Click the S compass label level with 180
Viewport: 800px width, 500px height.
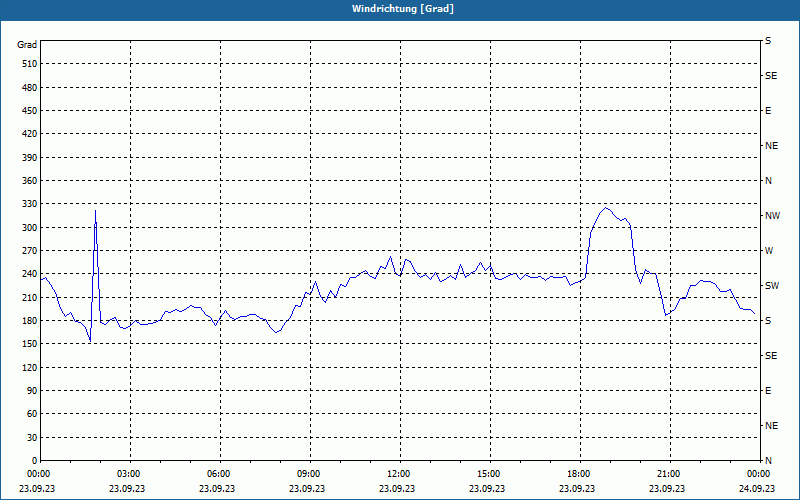click(x=768, y=321)
